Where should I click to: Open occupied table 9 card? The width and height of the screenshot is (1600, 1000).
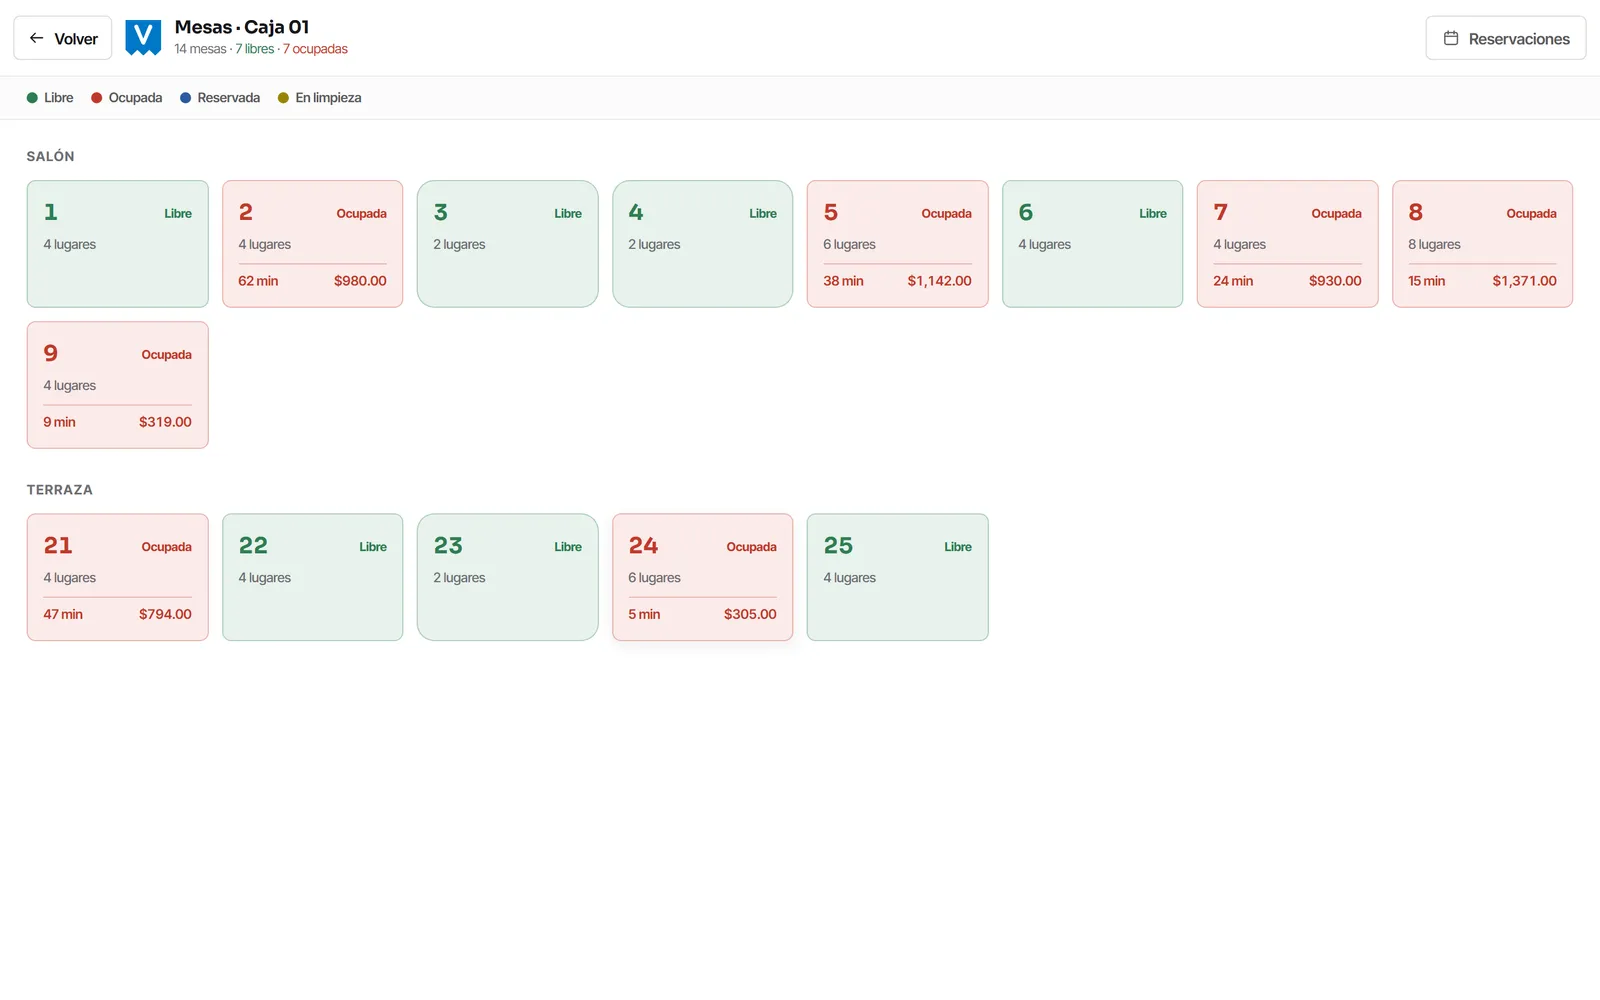(x=118, y=385)
